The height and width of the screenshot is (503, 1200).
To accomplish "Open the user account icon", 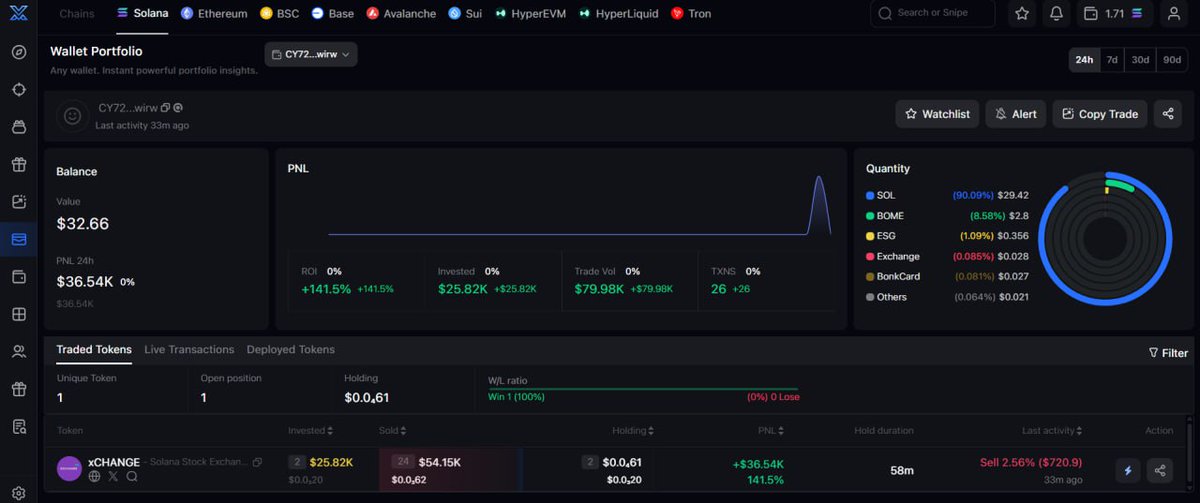I will pos(1173,14).
